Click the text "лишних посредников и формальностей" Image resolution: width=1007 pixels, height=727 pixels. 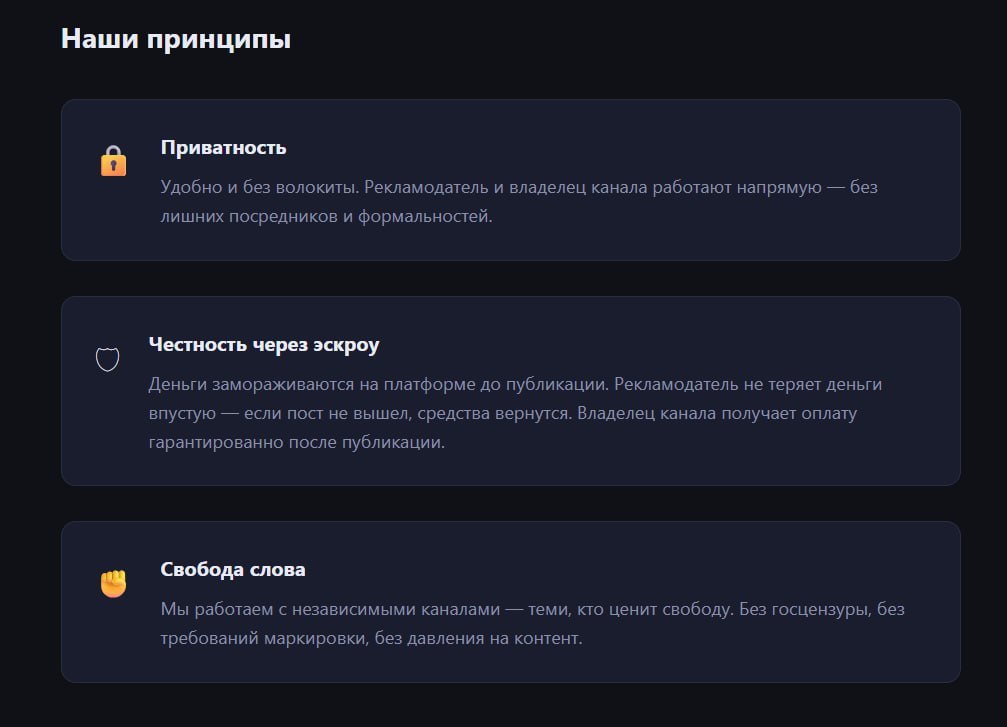click(x=325, y=217)
